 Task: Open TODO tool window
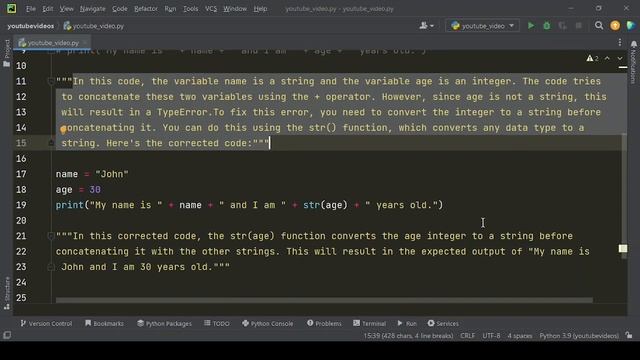pyautogui.click(x=217, y=323)
